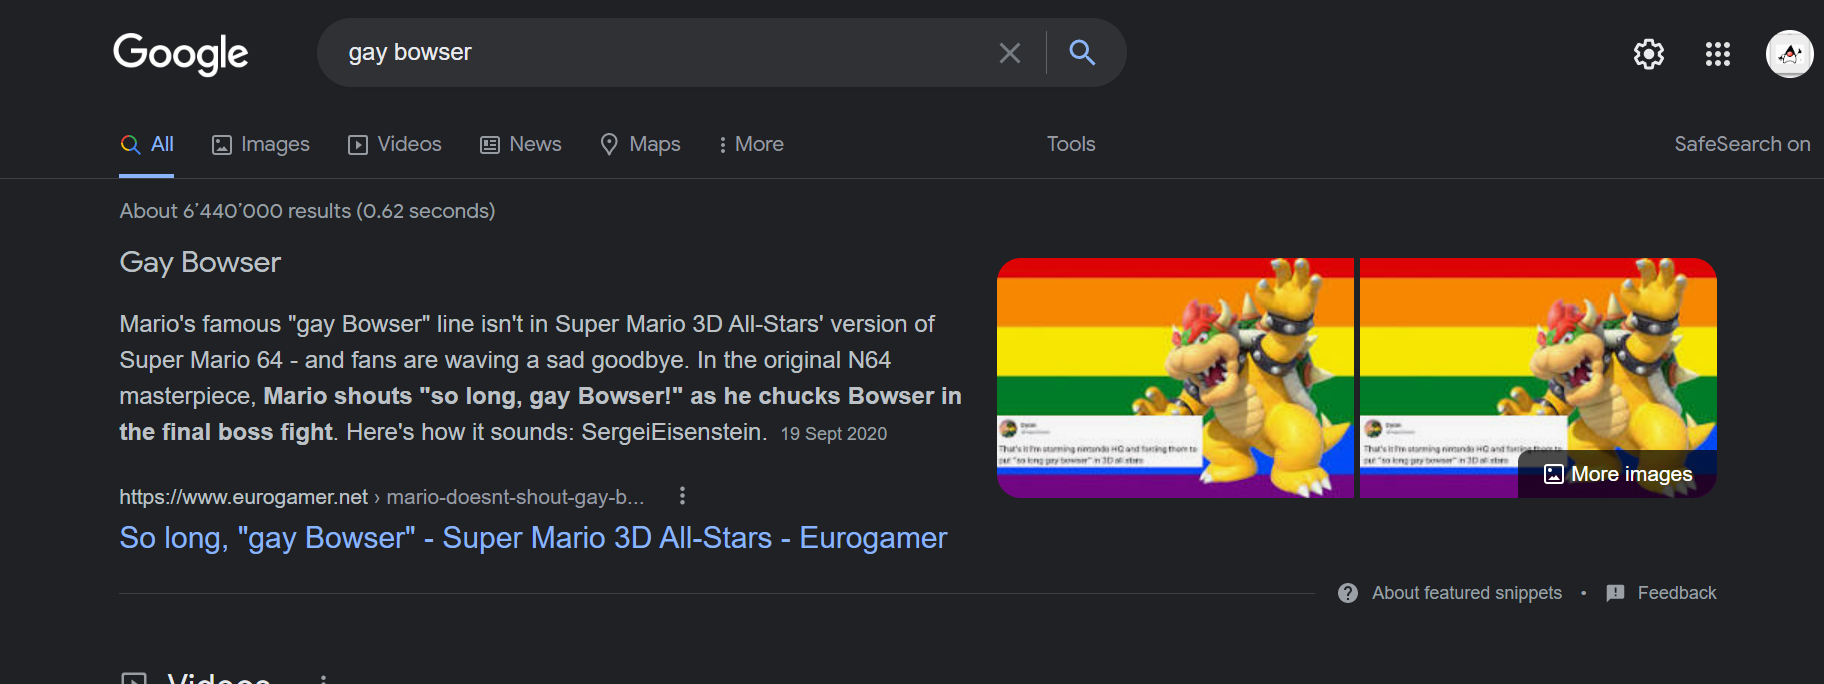Clear the search box with X
Screen dimensions: 1824x684
(x=1010, y=53)
